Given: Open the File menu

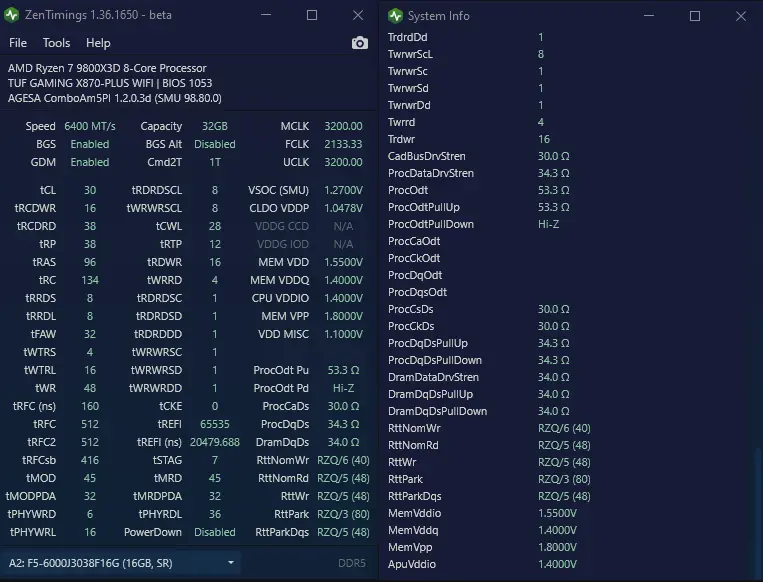Looking at the screenshot, I should tap(18, 43).
